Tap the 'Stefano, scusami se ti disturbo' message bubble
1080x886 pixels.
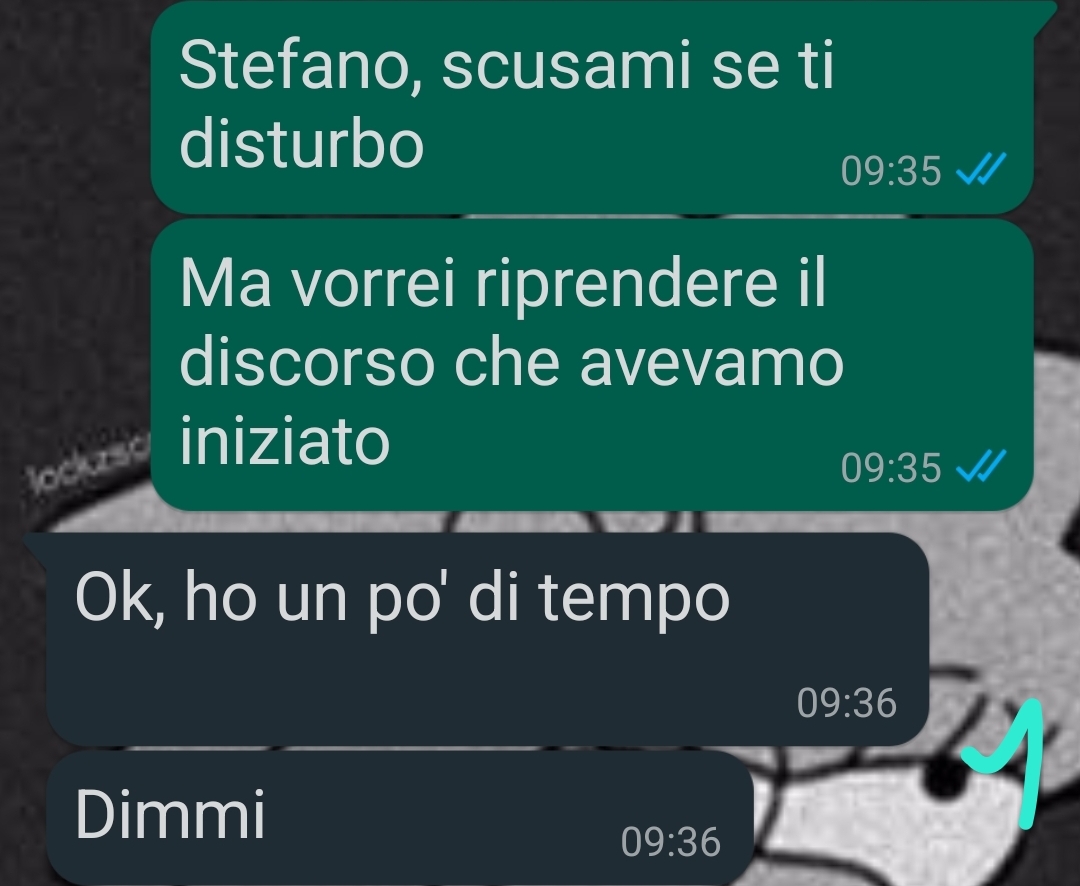[592, 107]
